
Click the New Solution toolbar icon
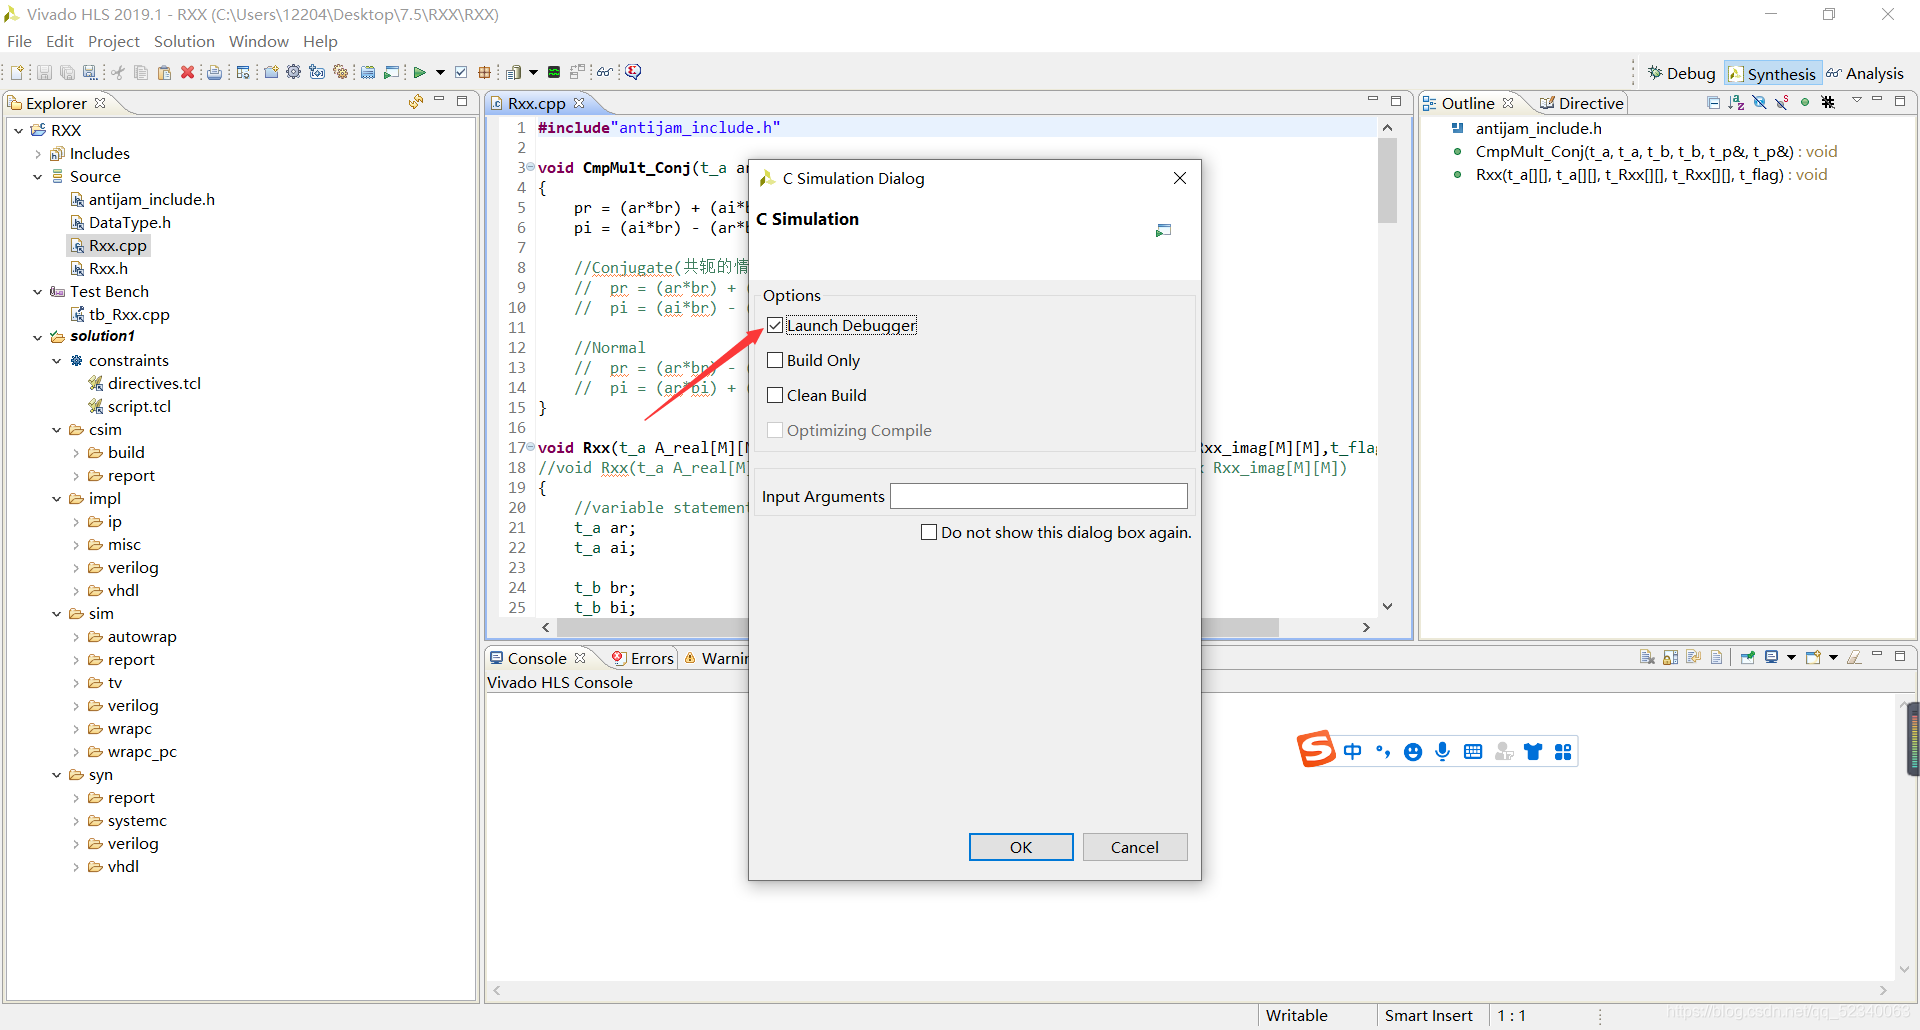point(317,72)
